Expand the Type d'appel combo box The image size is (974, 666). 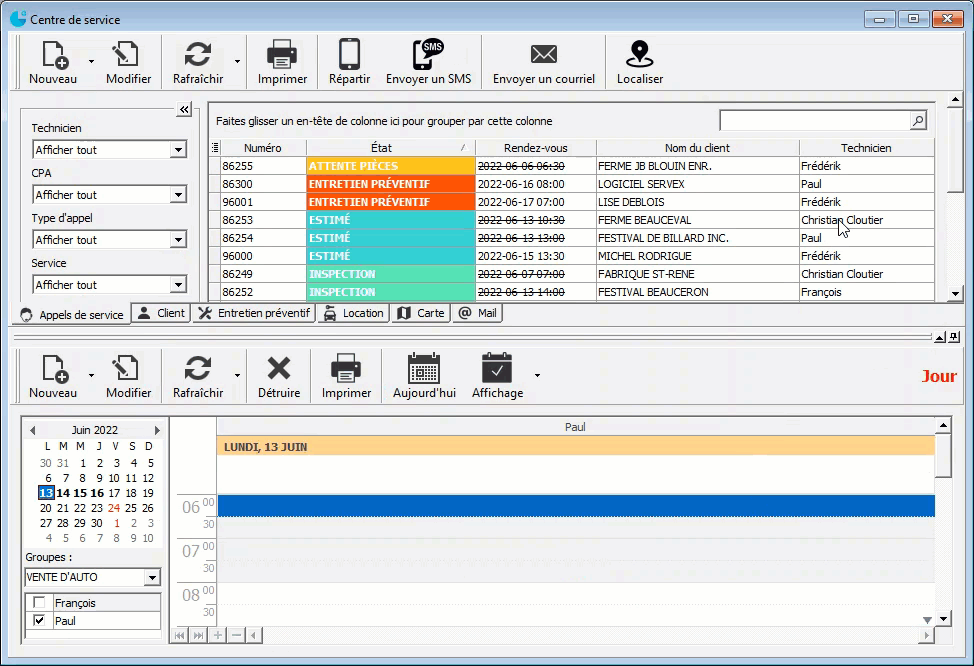[178, 240]
